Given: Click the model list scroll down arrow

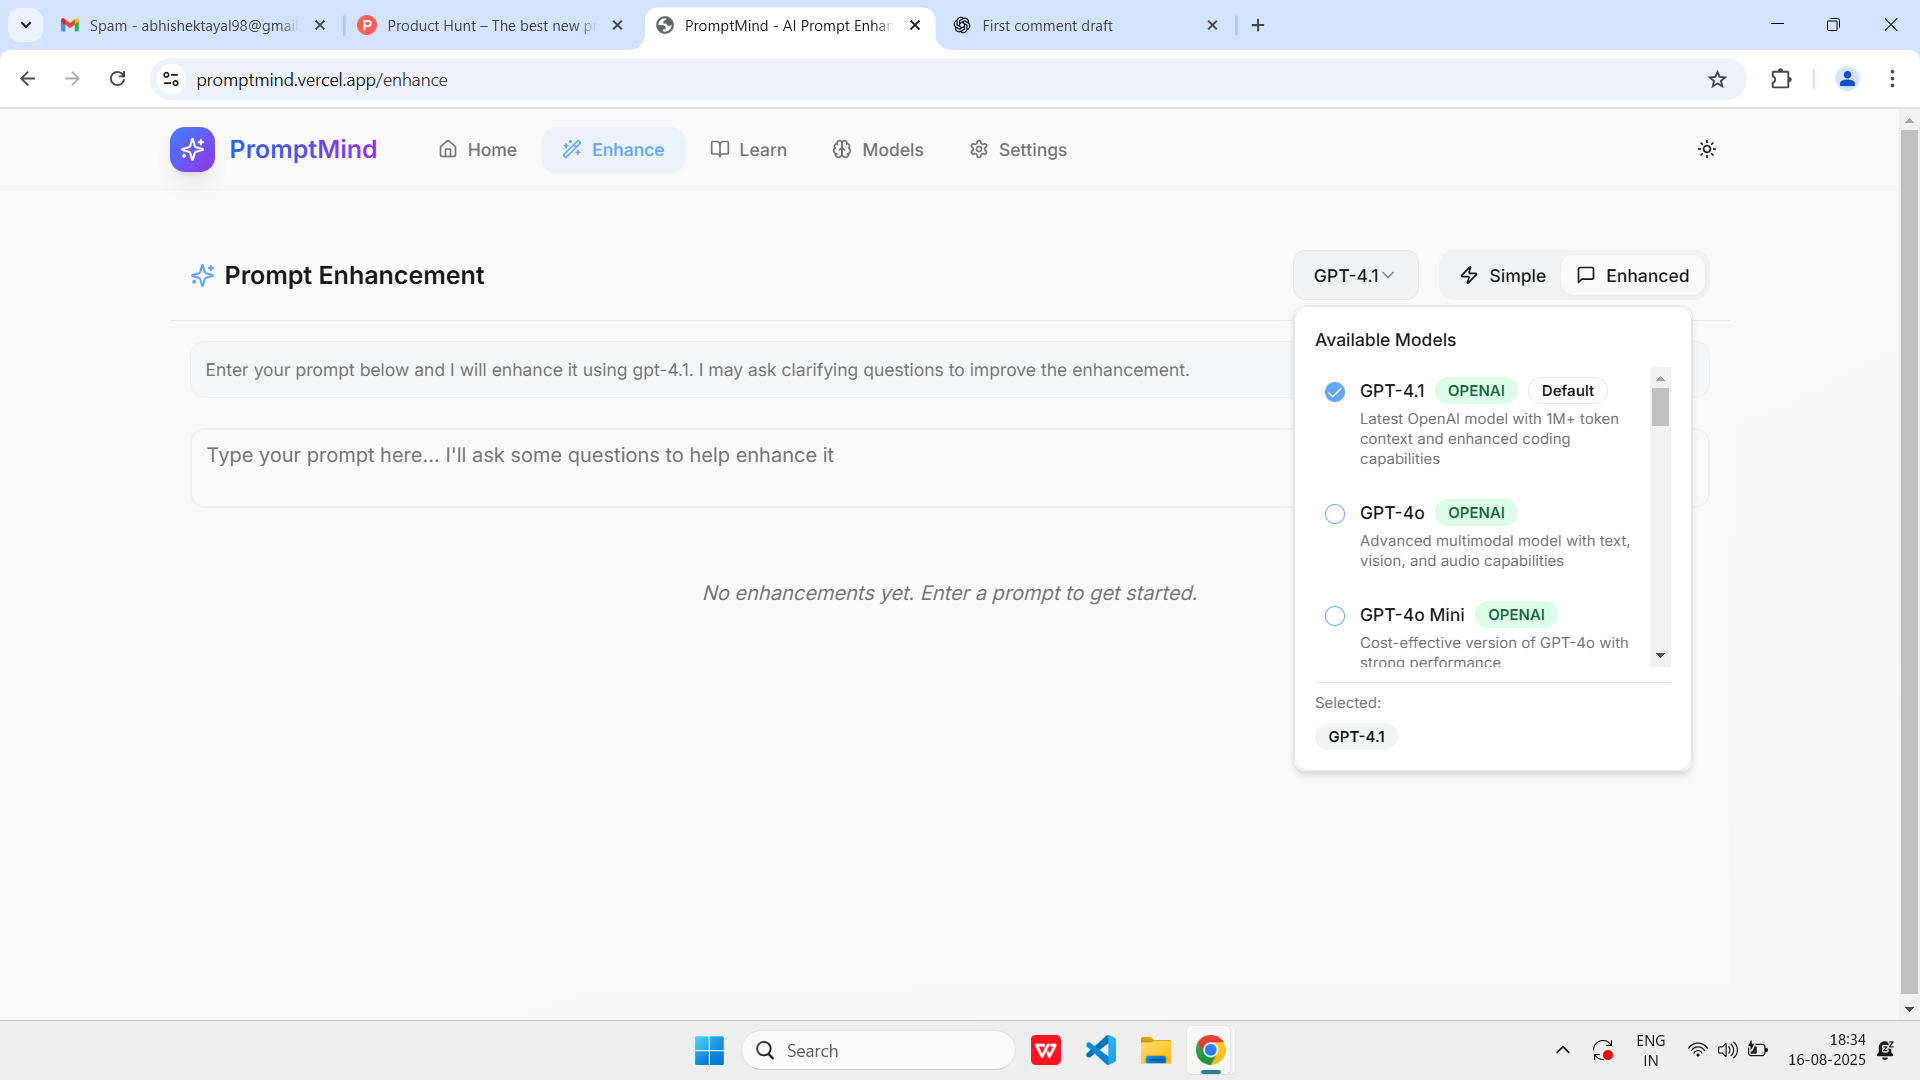Looking at the screenshot, I should click(x=1660, y=656).
